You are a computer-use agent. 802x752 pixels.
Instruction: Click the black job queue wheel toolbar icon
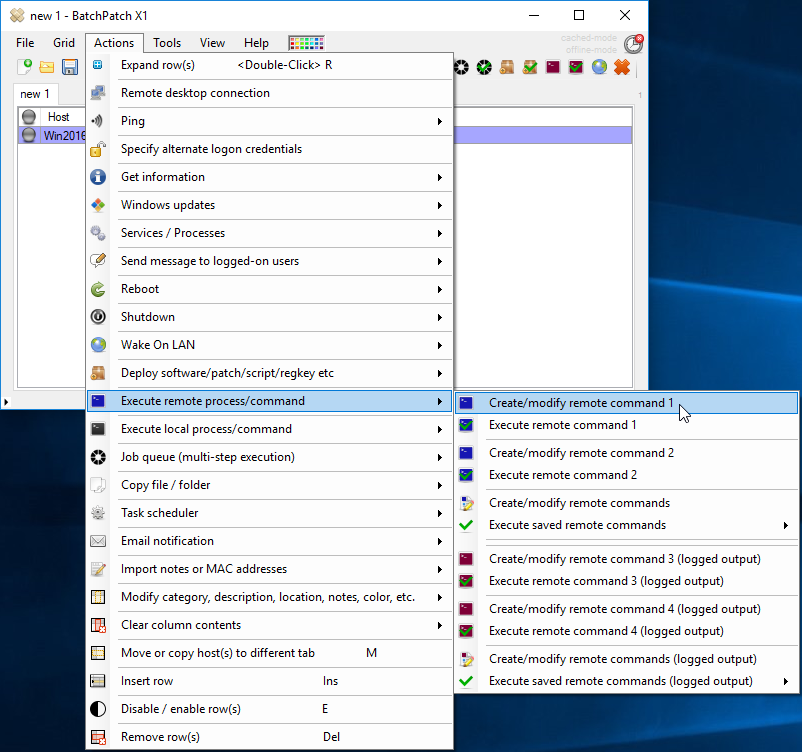[461, 67]
